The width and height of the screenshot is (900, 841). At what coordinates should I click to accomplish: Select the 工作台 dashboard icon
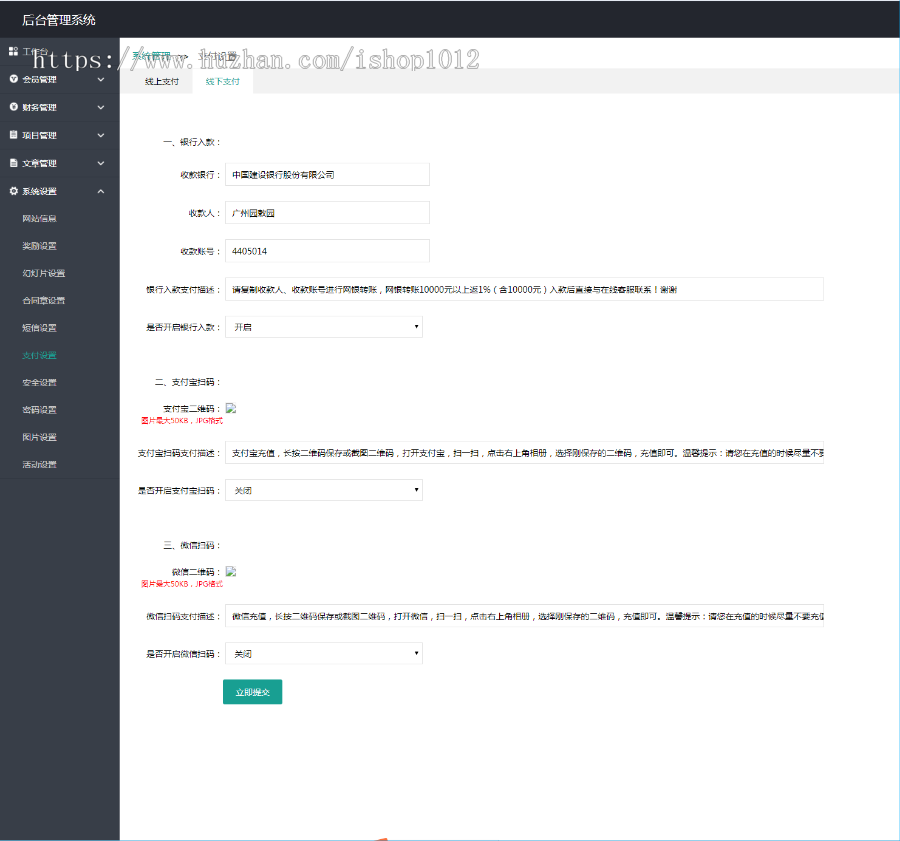(x=12, y=51)
